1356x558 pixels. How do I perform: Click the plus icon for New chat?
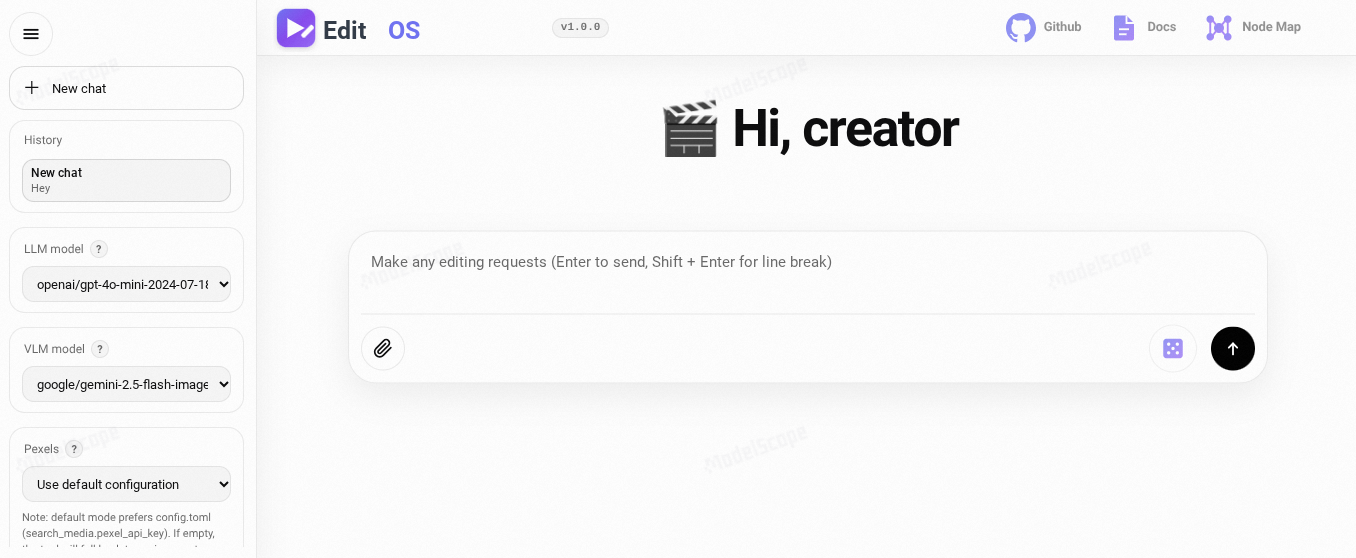(32, 88)
